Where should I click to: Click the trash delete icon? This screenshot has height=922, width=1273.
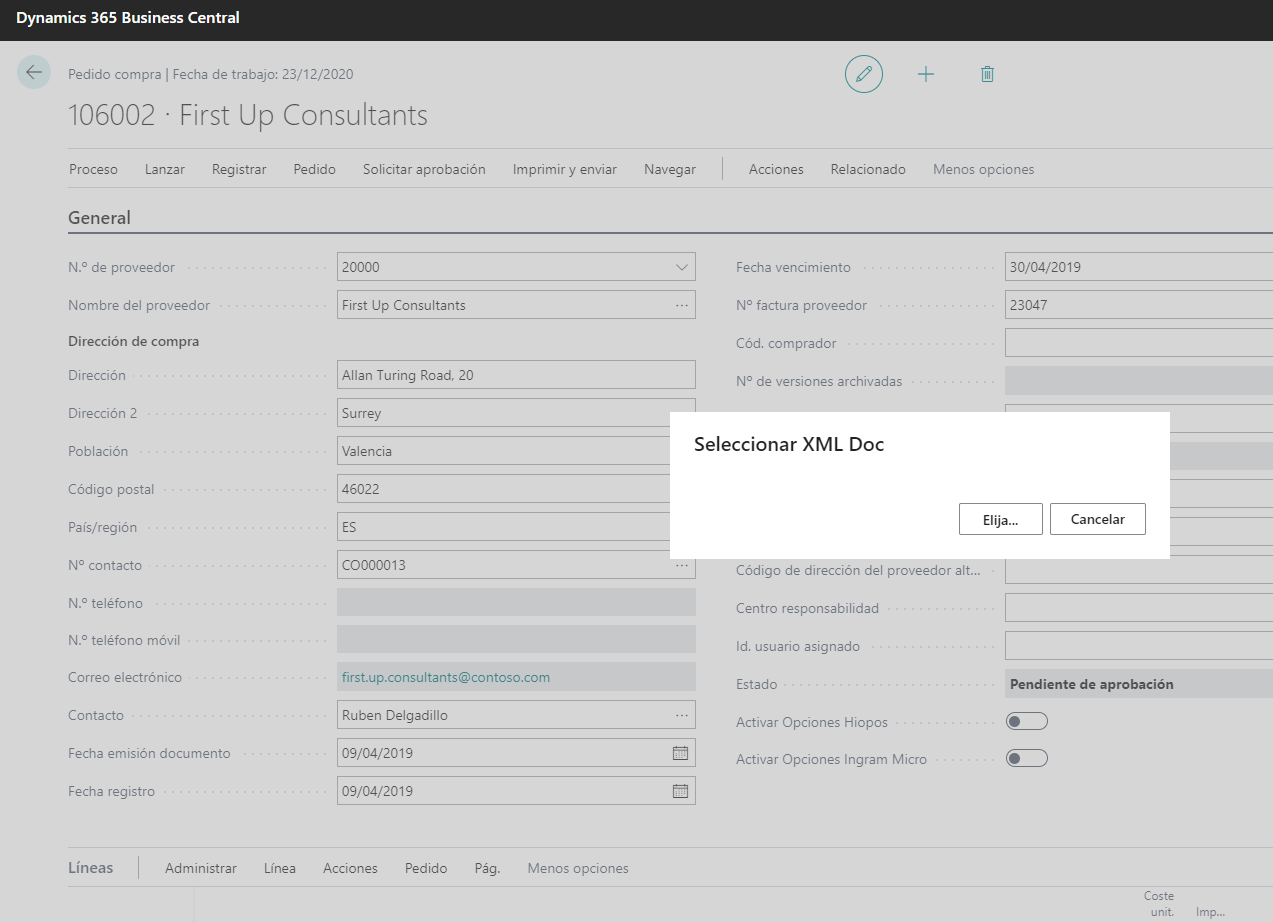point(987,74)
